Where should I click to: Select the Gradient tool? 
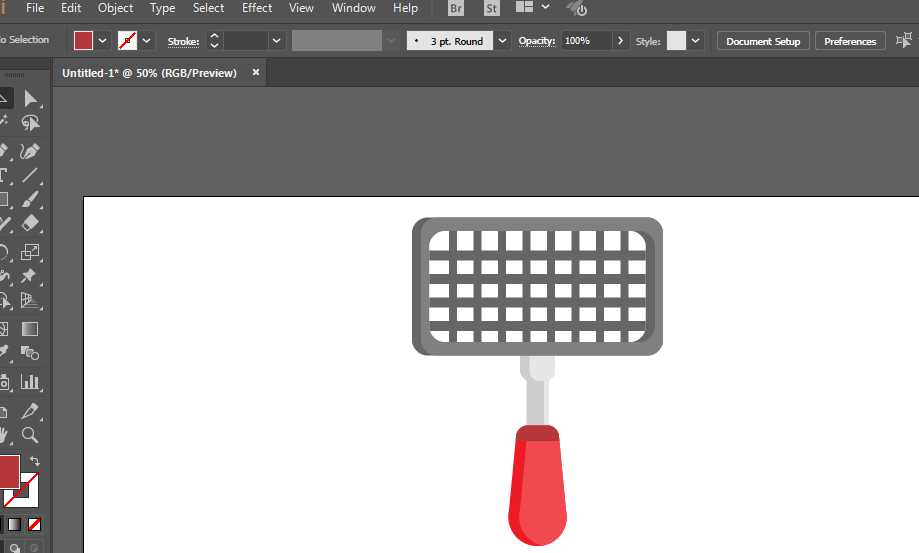30,329
